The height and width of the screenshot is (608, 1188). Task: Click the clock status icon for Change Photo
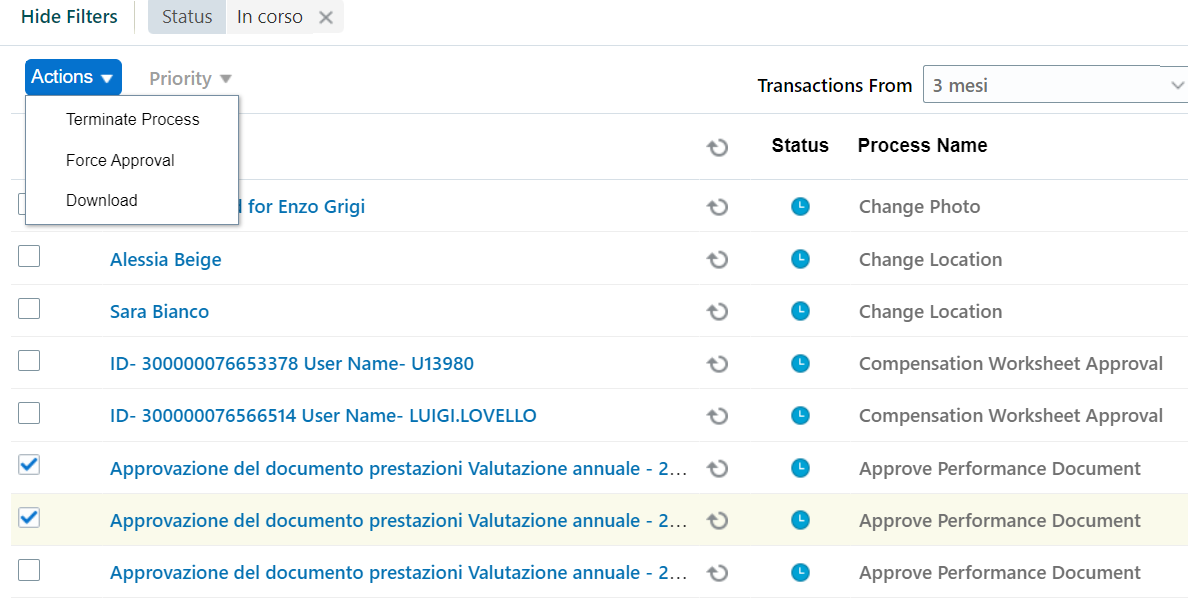pos(800,207)
